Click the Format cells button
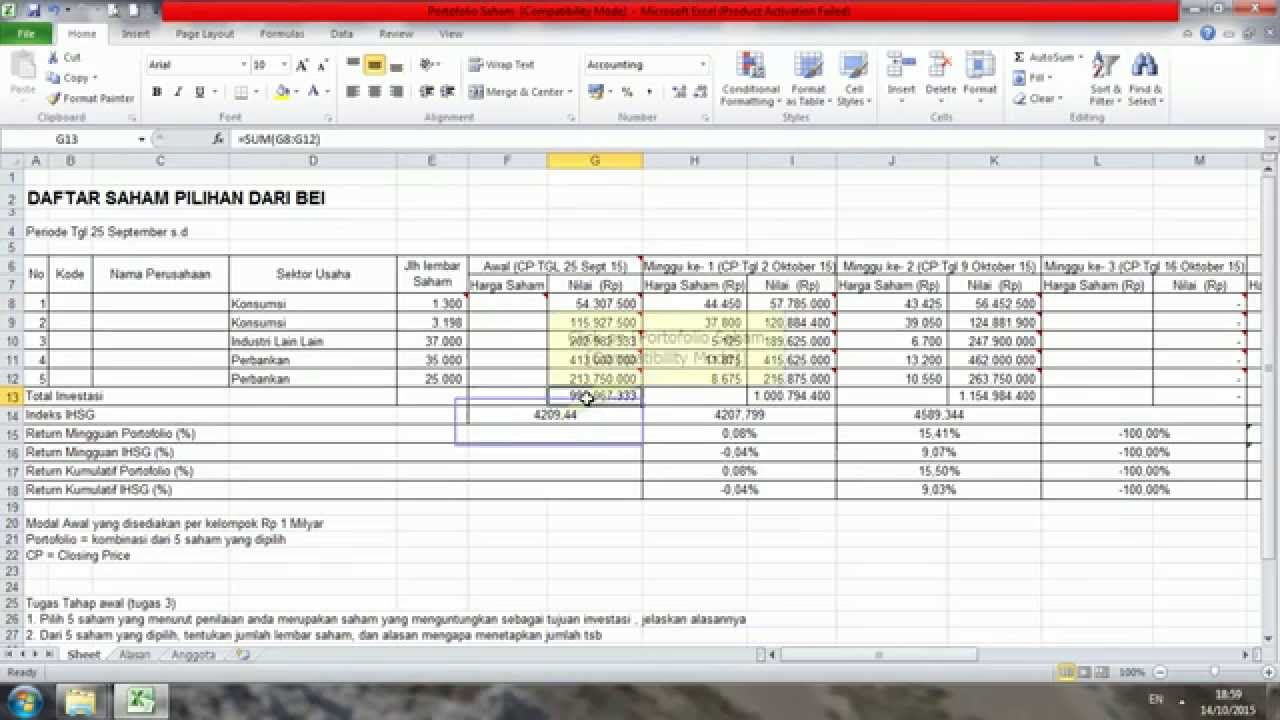1280x720 pixels. tap(980, 80)
